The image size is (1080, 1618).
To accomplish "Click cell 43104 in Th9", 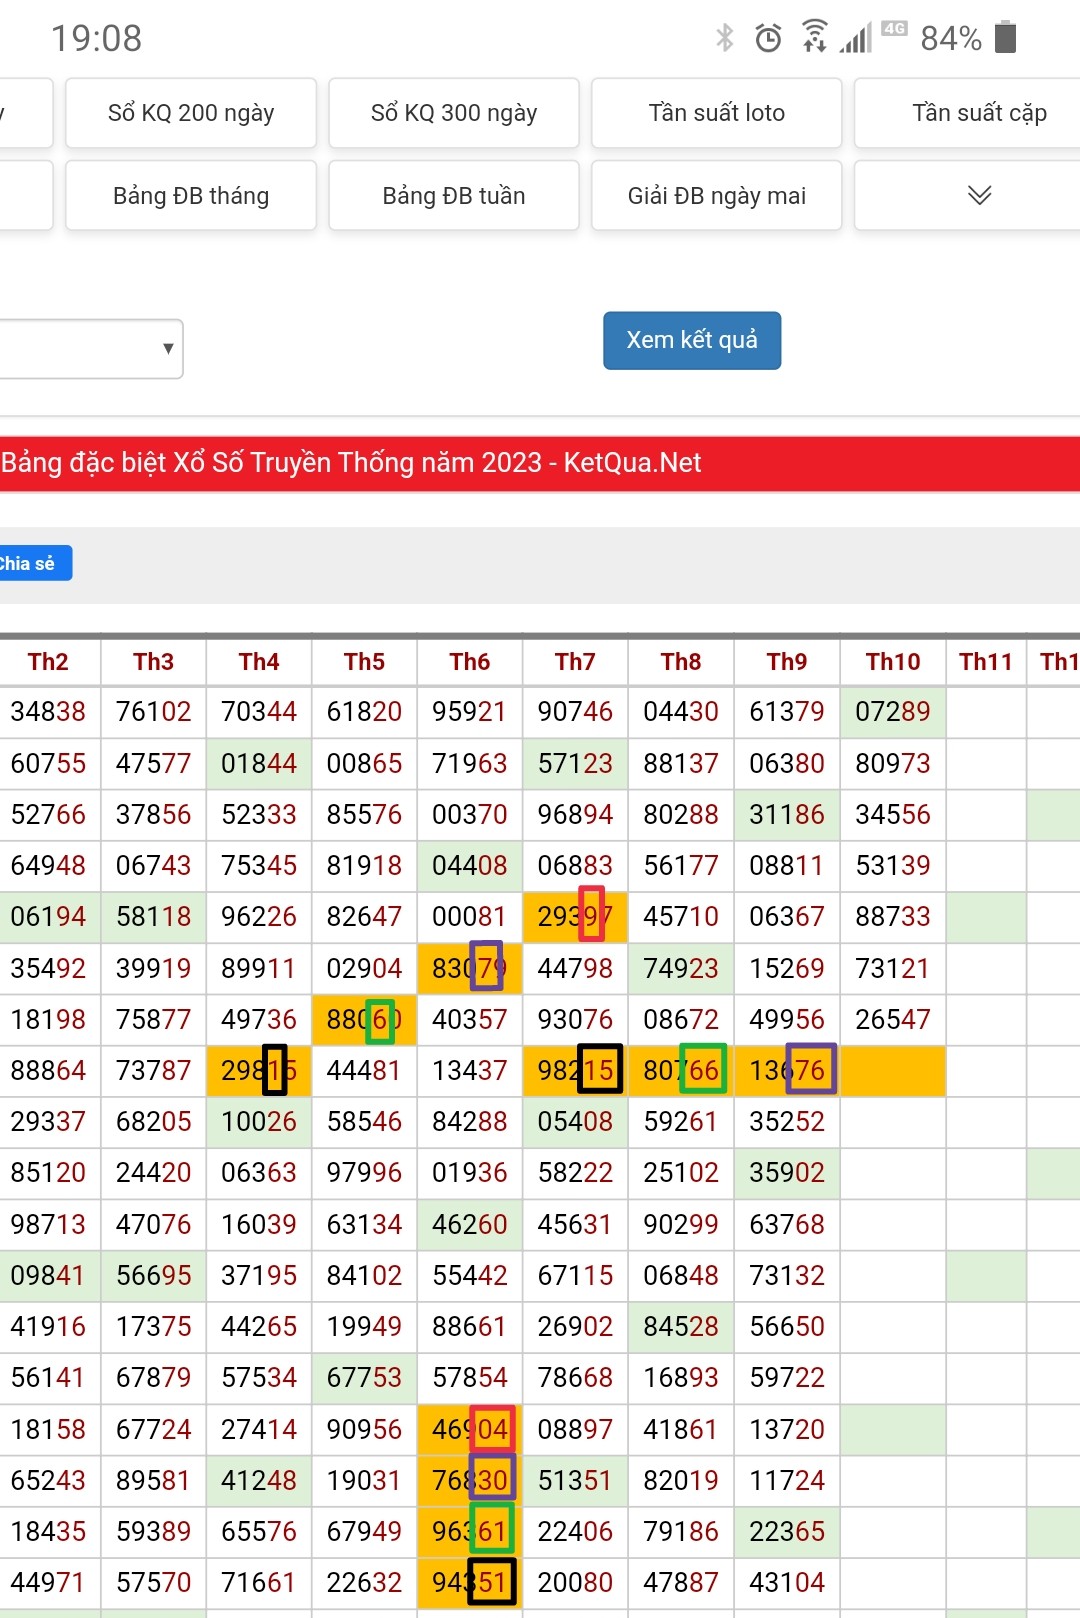I will click(x=787, y=1583).
